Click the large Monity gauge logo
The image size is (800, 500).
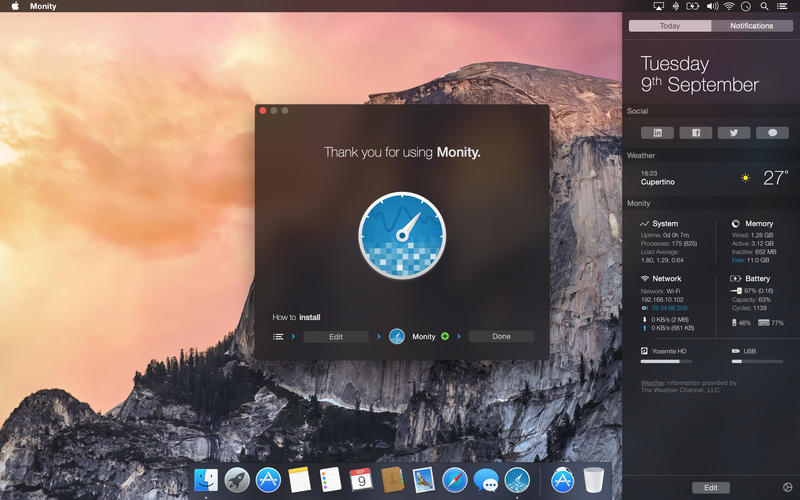(402, 235)
